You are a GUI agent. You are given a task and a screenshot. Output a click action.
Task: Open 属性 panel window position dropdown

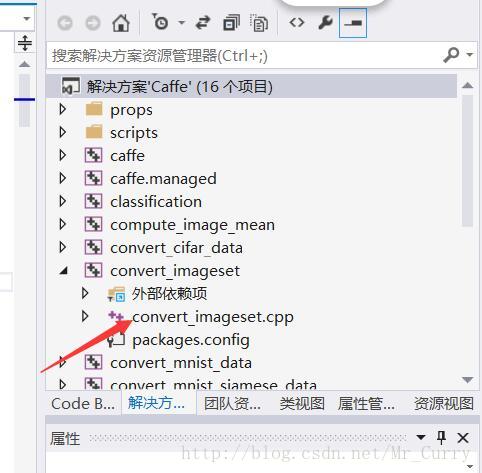tap(421, 437)
